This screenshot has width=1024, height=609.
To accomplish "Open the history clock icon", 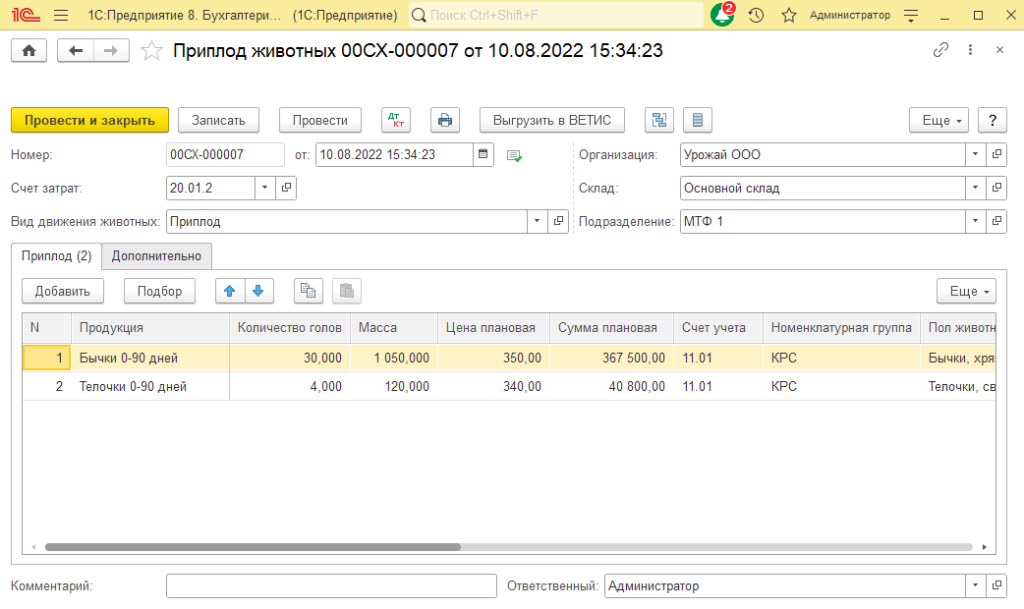I will click(x=756, y=15).
